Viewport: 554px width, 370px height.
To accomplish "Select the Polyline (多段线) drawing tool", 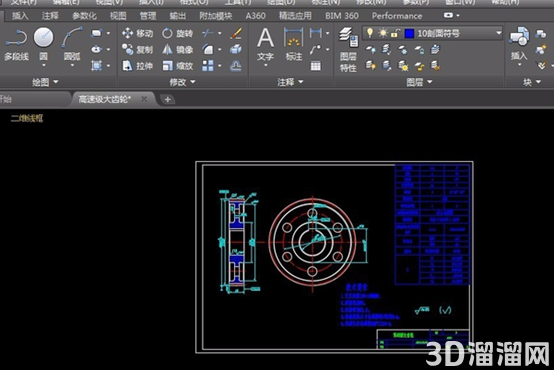I will [x=16, y=44].
